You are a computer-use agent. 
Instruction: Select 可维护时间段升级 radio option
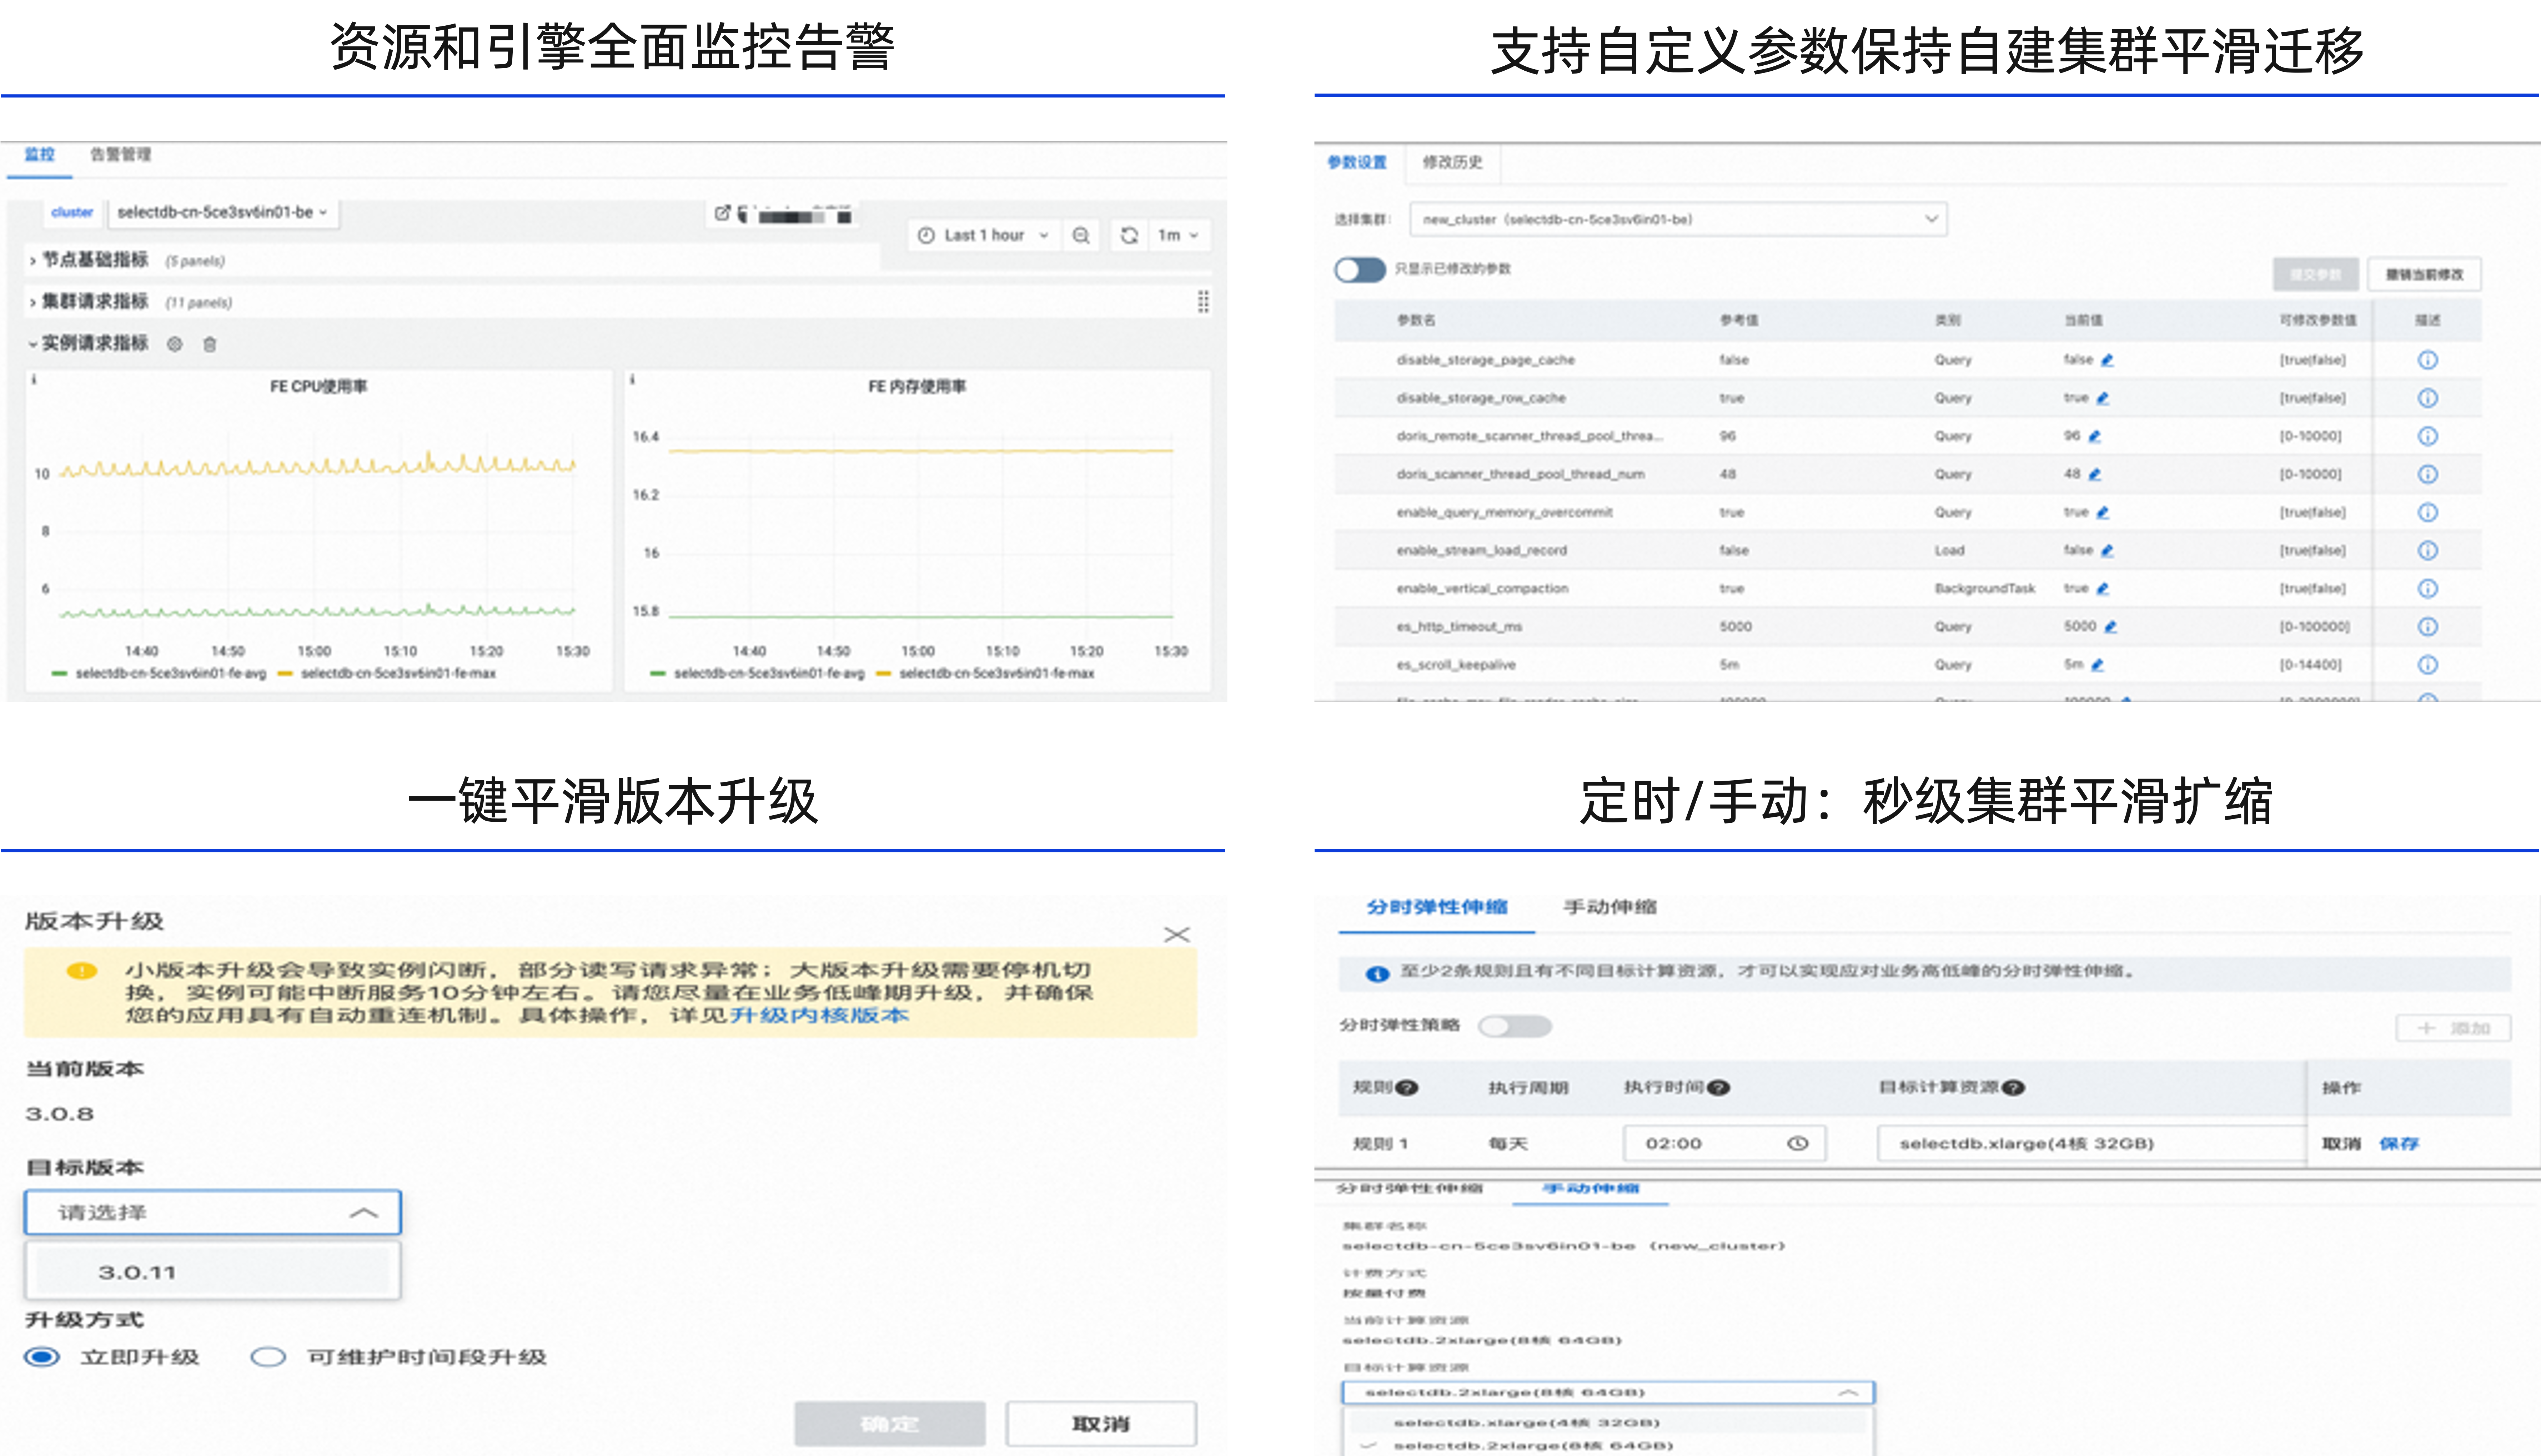coord(268,1357)
